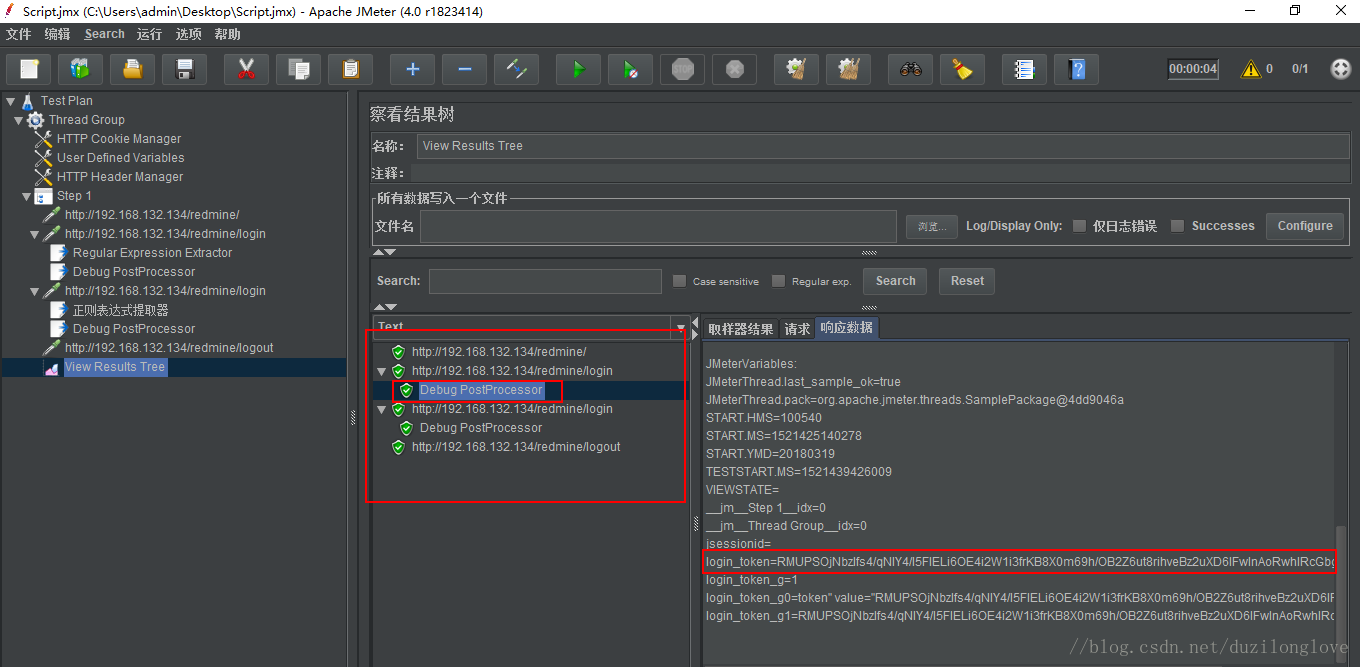Viewport: 1360px width, 667px height.
Task: Copy selected element toolbar icon
Action: pyautogui.click(x=298, y=69)
